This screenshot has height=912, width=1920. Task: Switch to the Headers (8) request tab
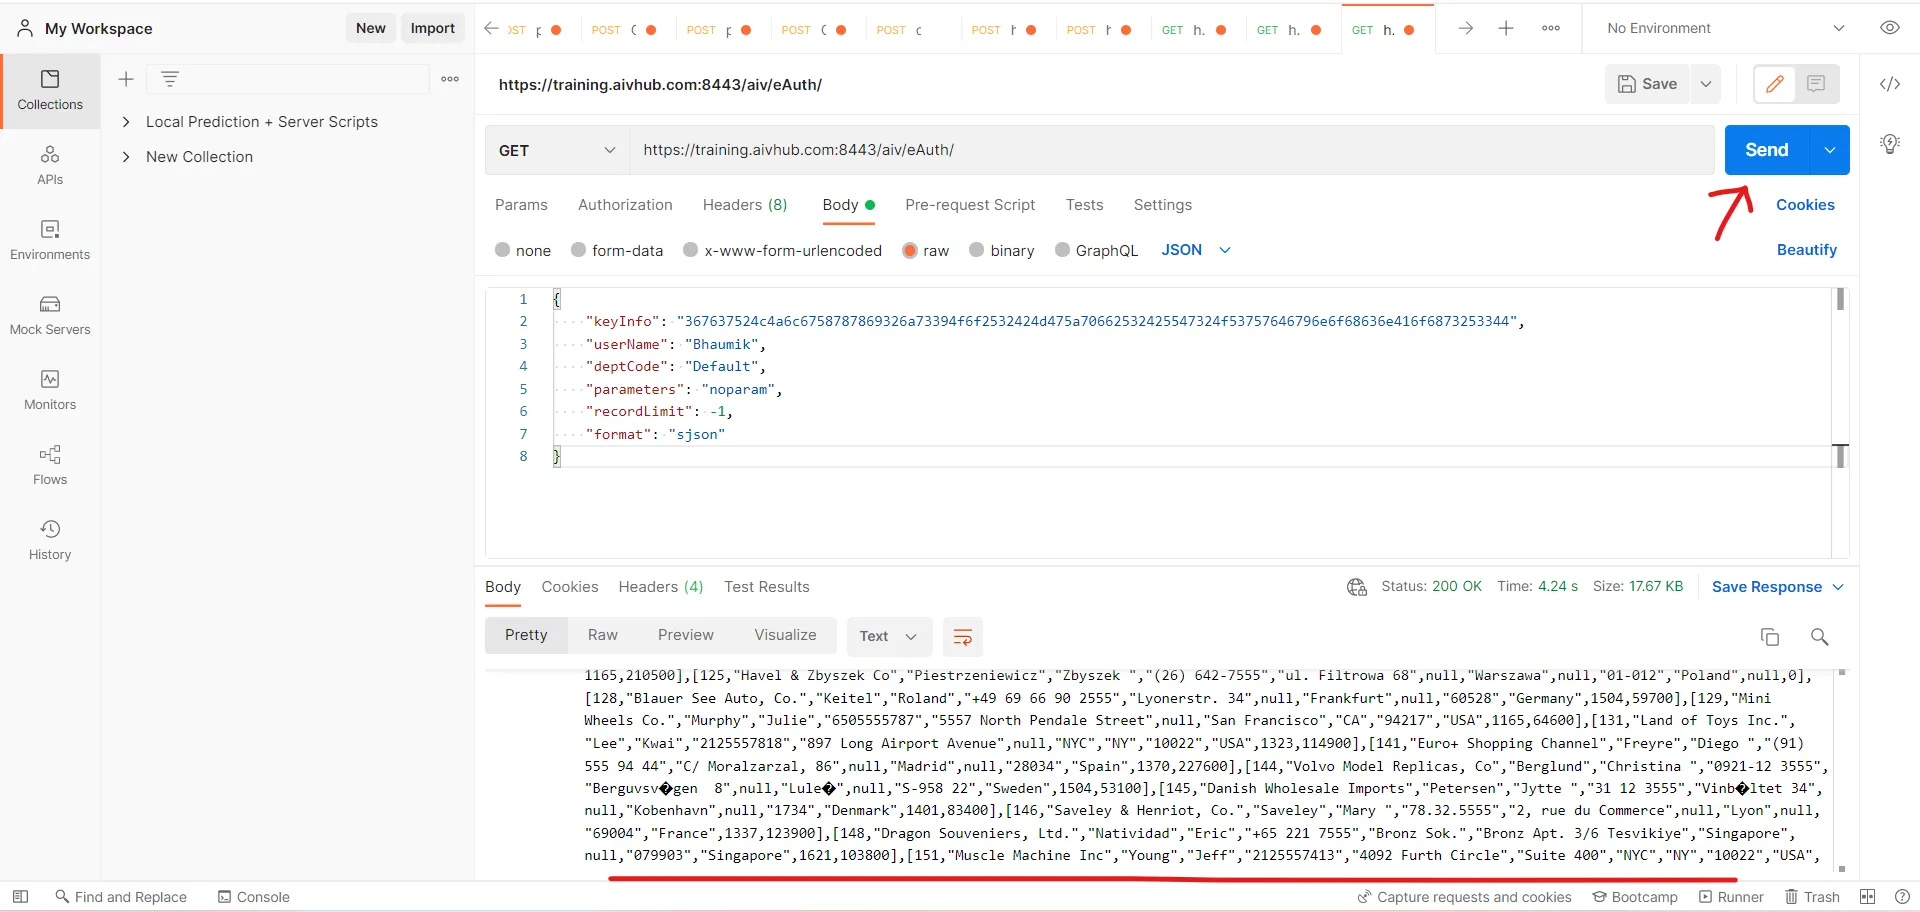(x=745, y=205)
